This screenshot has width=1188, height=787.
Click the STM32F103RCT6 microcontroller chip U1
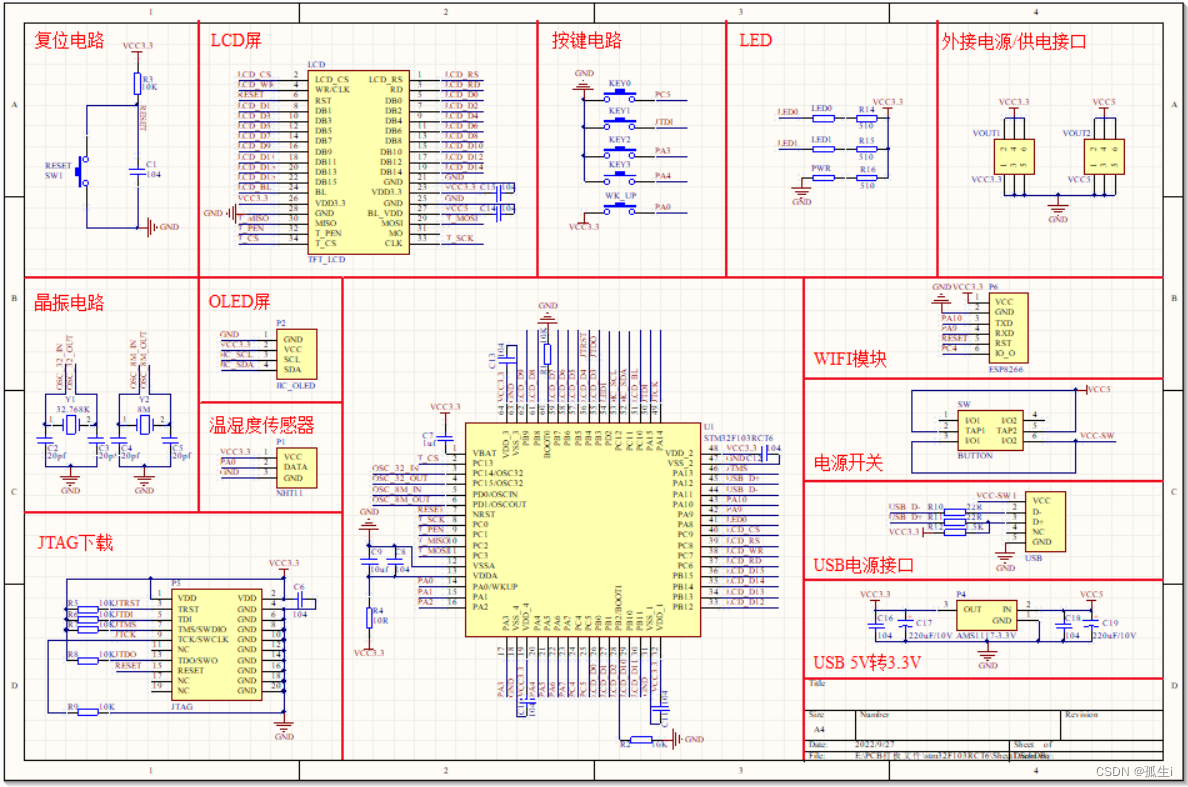point(581,529)
